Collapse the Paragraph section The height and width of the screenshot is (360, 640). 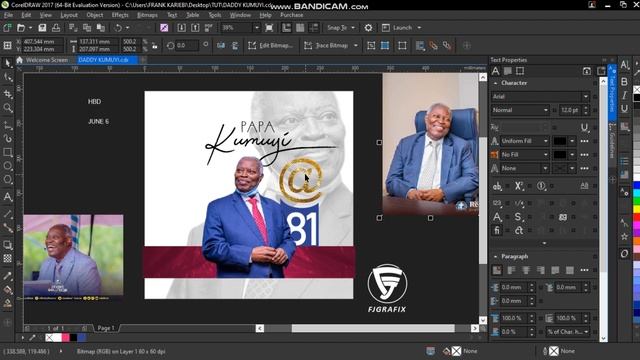tap(496, 257)
